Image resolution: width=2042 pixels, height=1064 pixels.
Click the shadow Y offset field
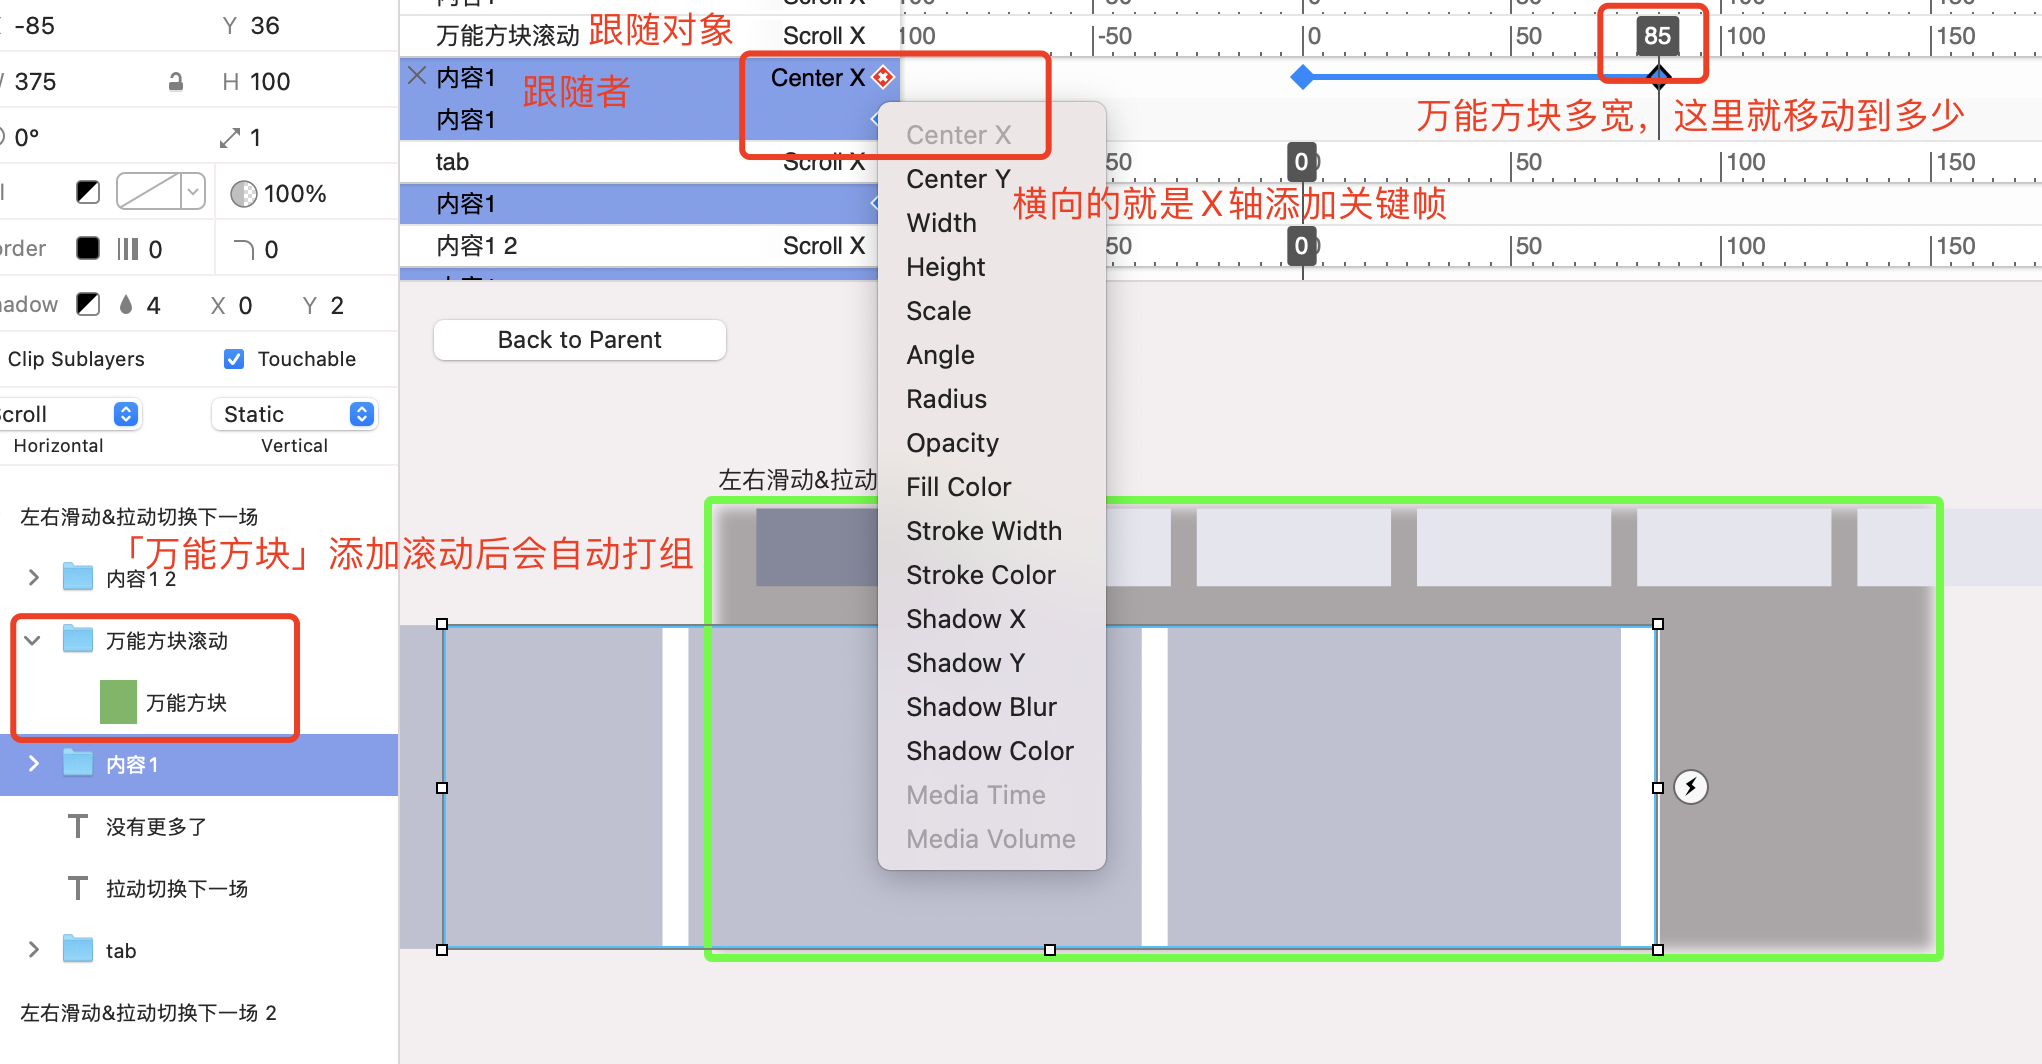[337, 305]
